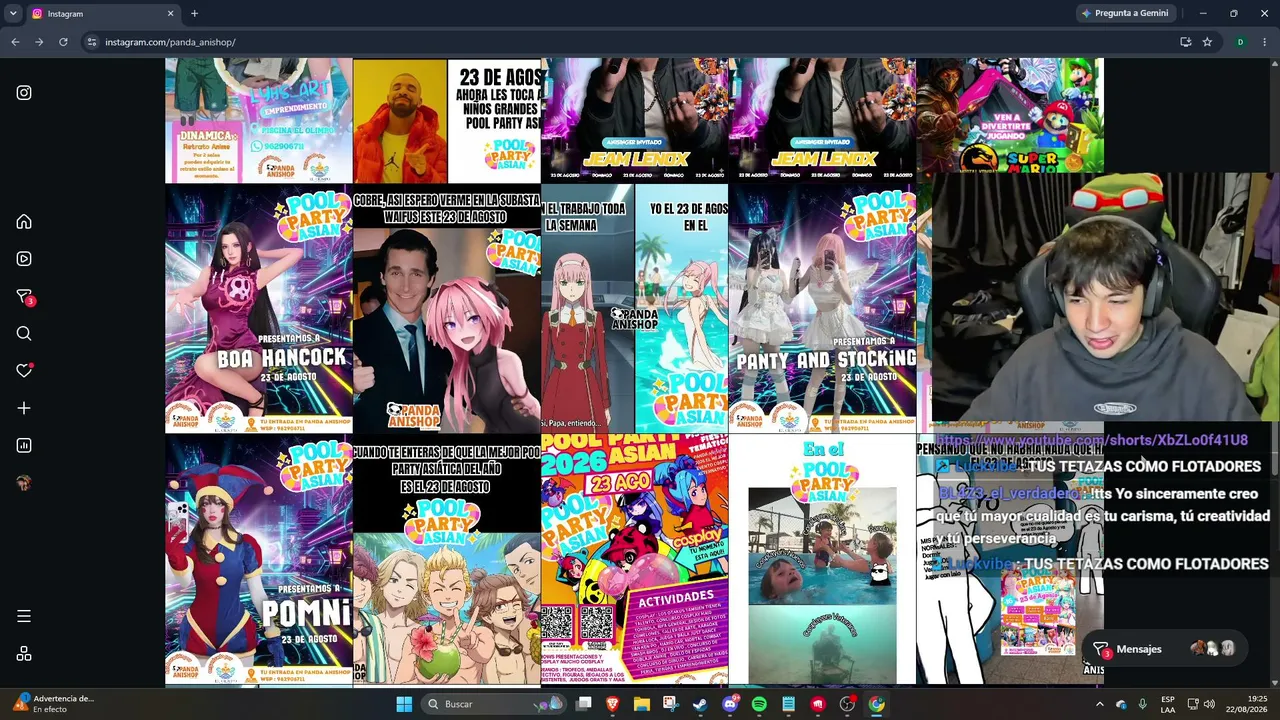Open File Explorer from the taskbar

[642, 704]
